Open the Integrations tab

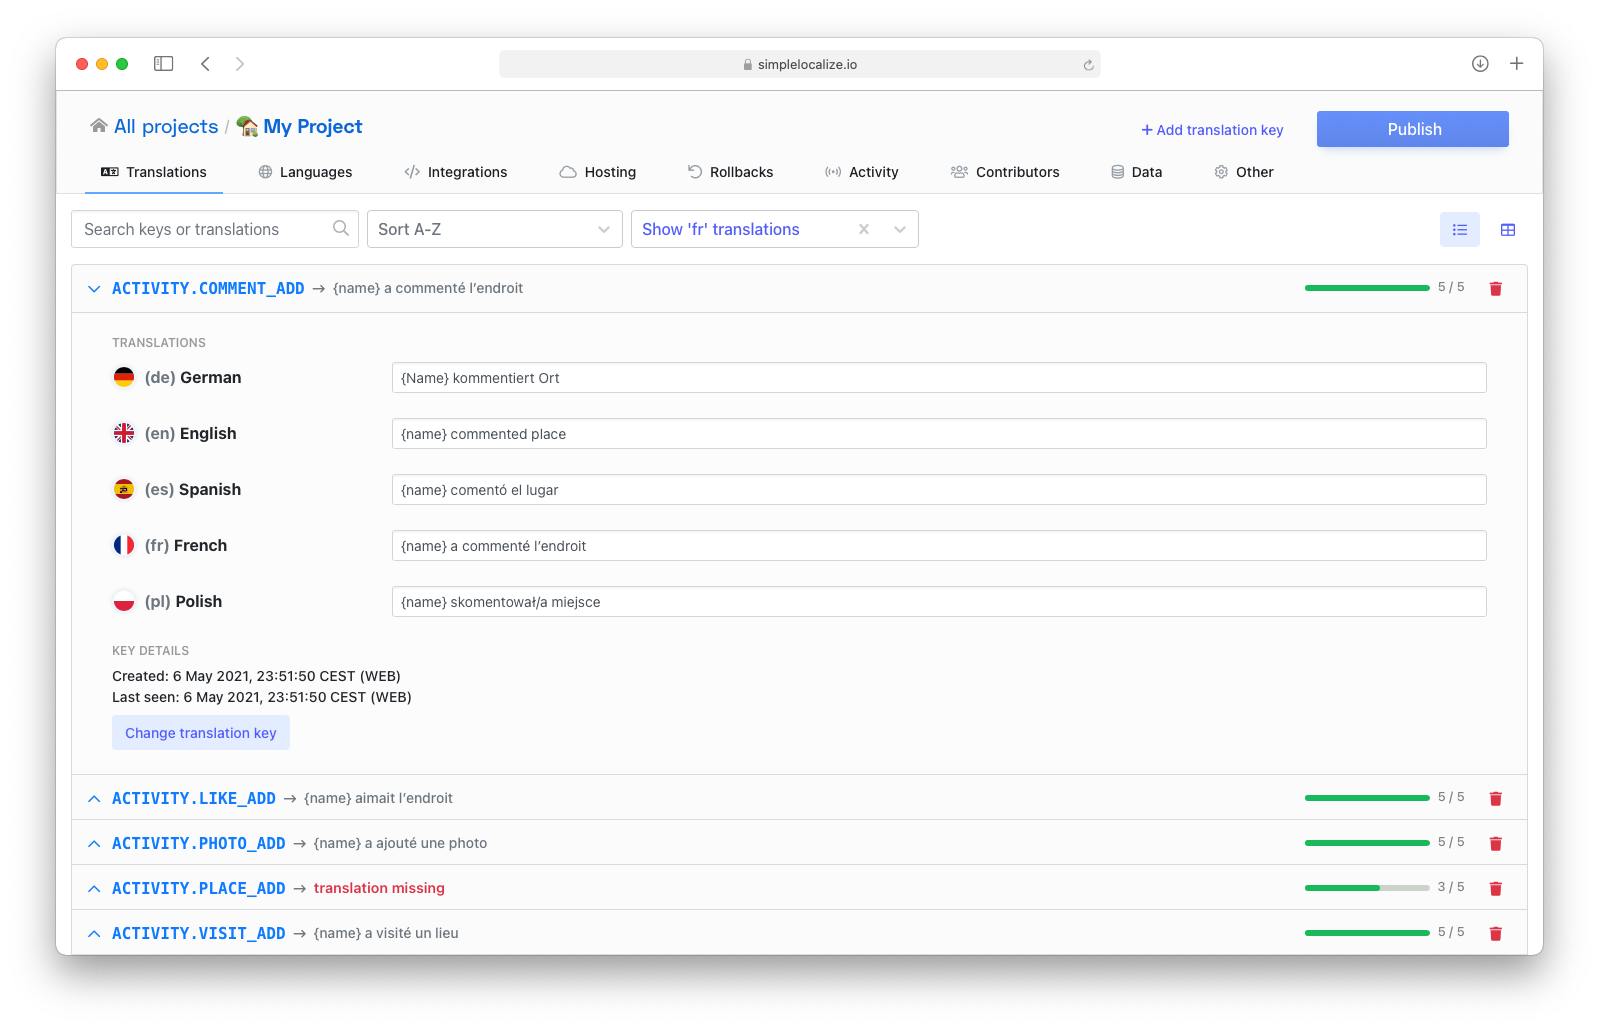456,172
